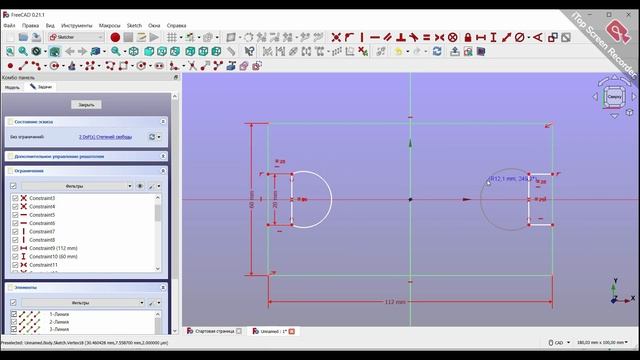Toggle checkbox for Constraint7
Viewport: 640px width, 360px height.
point(15,231)
